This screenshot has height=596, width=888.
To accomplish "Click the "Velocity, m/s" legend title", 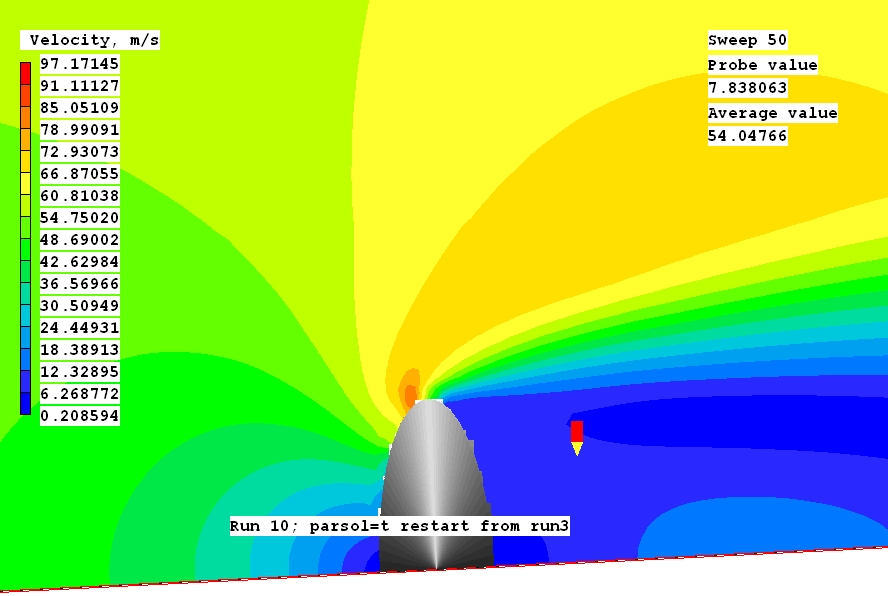I will [90, 40].
